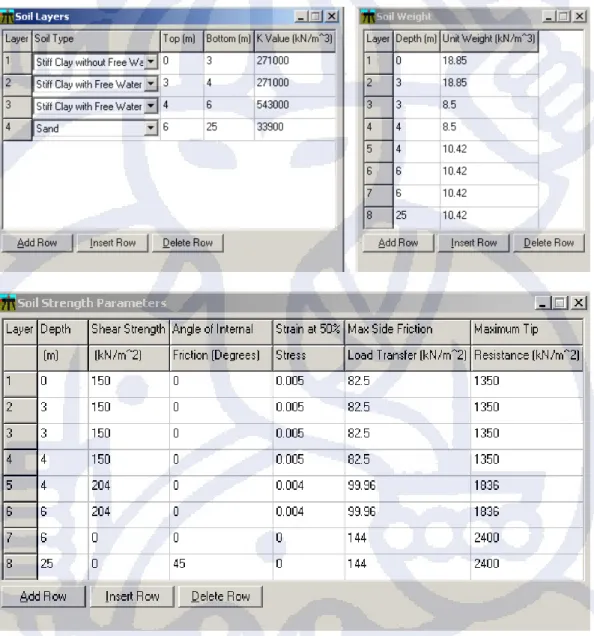594x636 pixels.
Task: Select K Value cell 543000
Action: click(295, 107)
